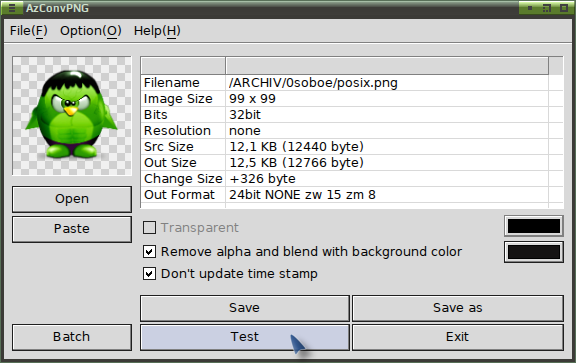Viewport: 576px width, 363px height.
Task: Click the green penguin preview thumbnail
Action: (x=72, y=116)
